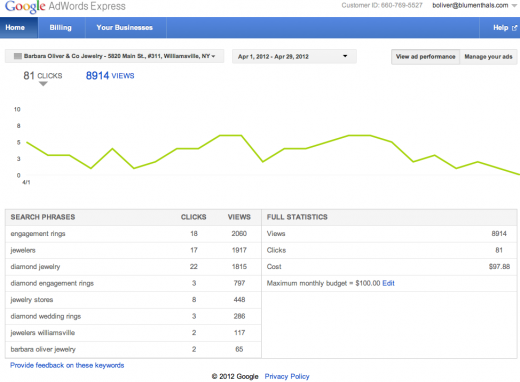Click the Customer ID number text

[382, 5]
